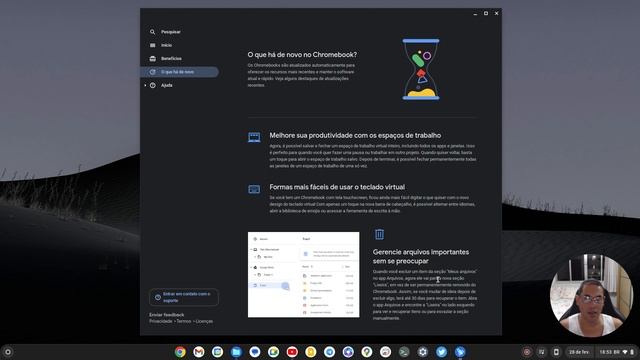Click the laptop workspaces icon
Image resolution: width=640 pixels, height=360 pixels.
(254, 137)
